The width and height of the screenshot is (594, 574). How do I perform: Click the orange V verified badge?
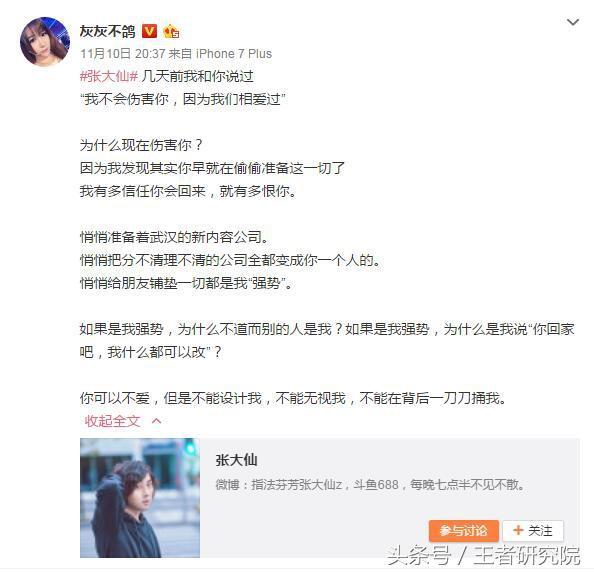[x=149, y=31]
